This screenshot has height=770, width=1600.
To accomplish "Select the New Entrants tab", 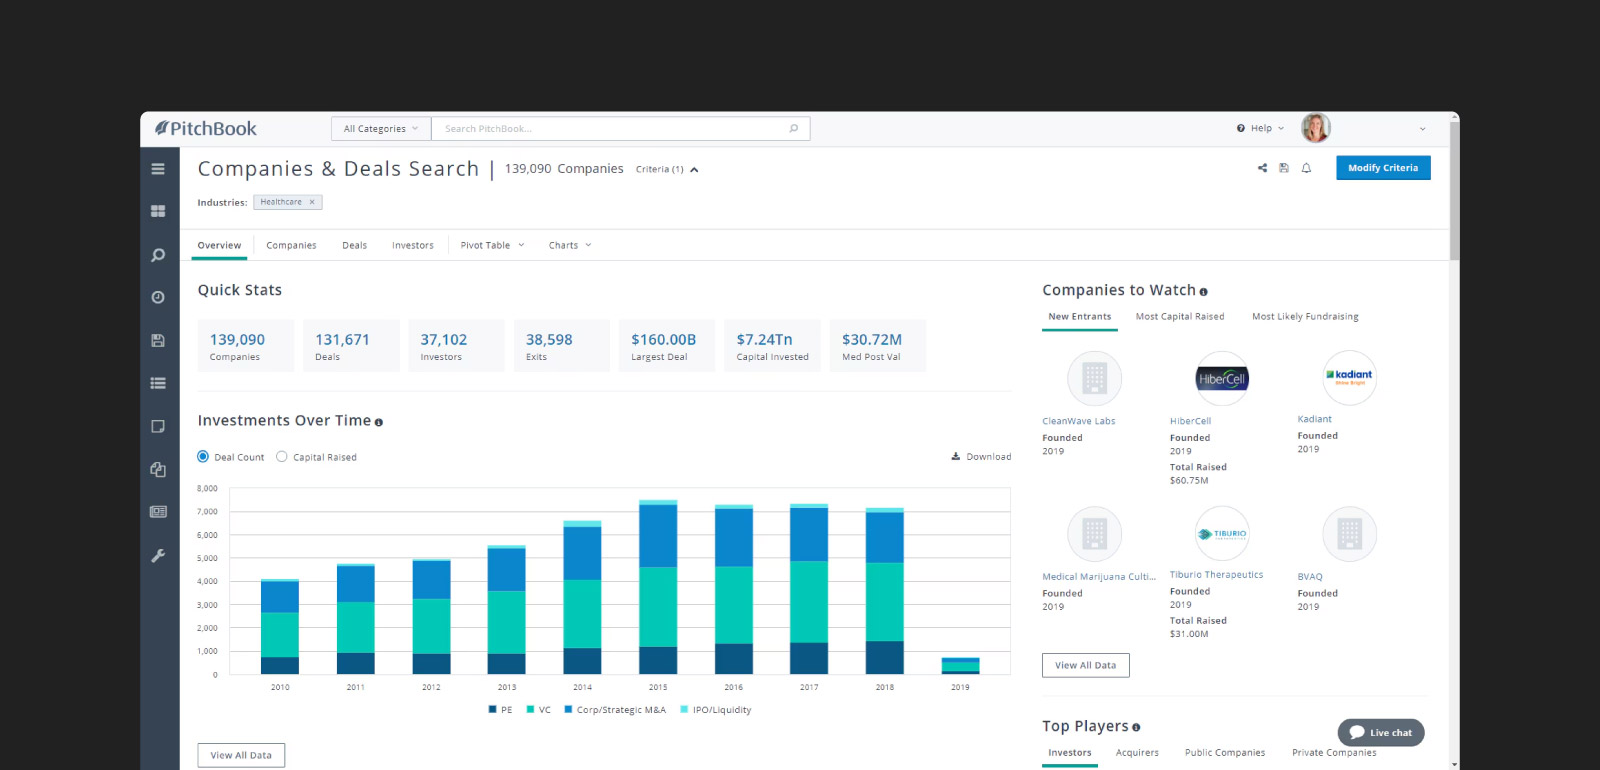I will pyautogui.click(x=1079, y=317).
